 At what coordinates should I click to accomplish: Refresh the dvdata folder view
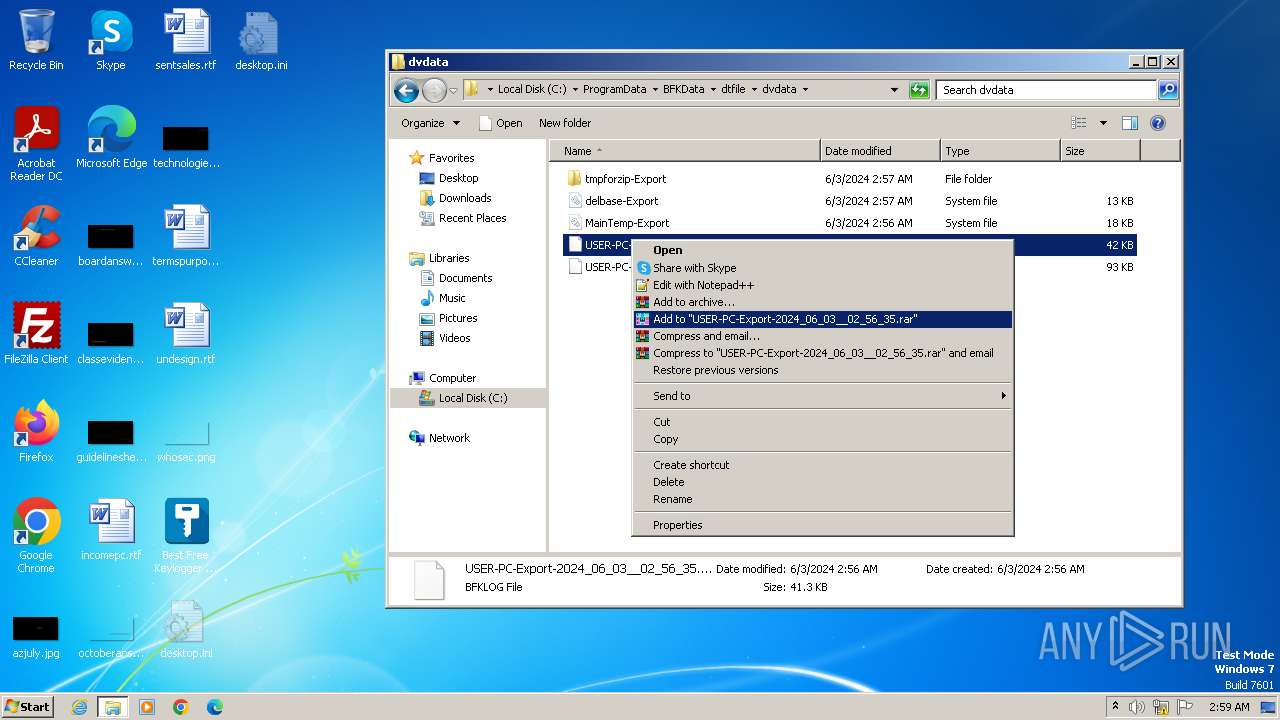pos(919,90)
